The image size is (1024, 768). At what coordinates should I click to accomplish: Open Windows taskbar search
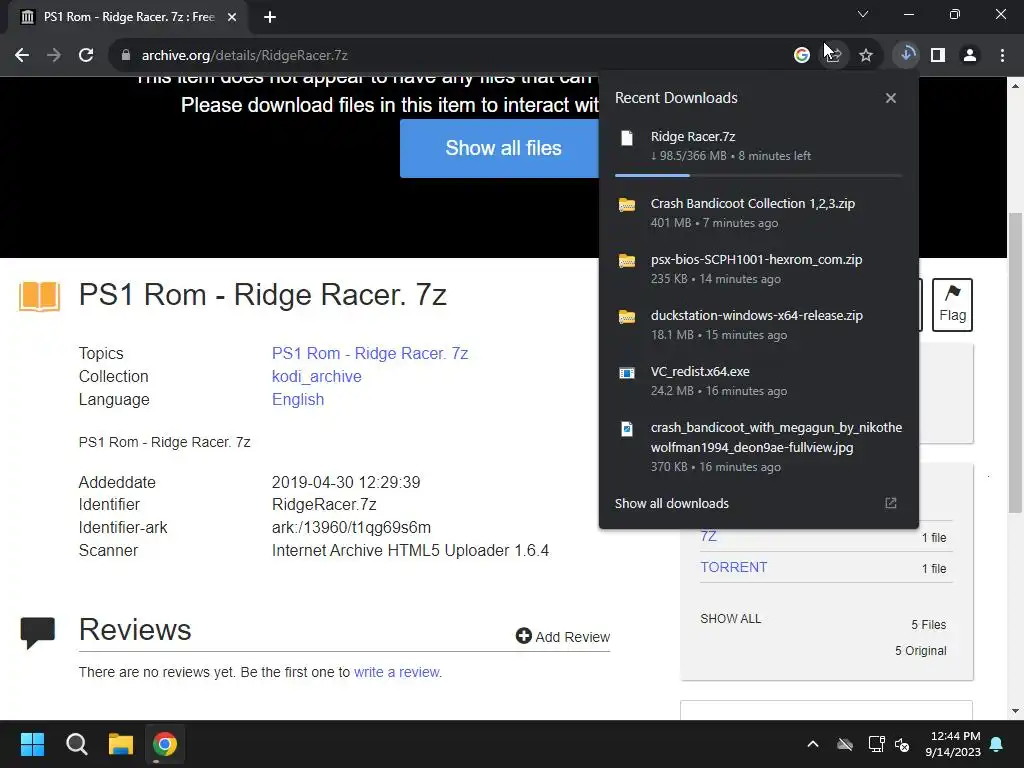point(76,744)
